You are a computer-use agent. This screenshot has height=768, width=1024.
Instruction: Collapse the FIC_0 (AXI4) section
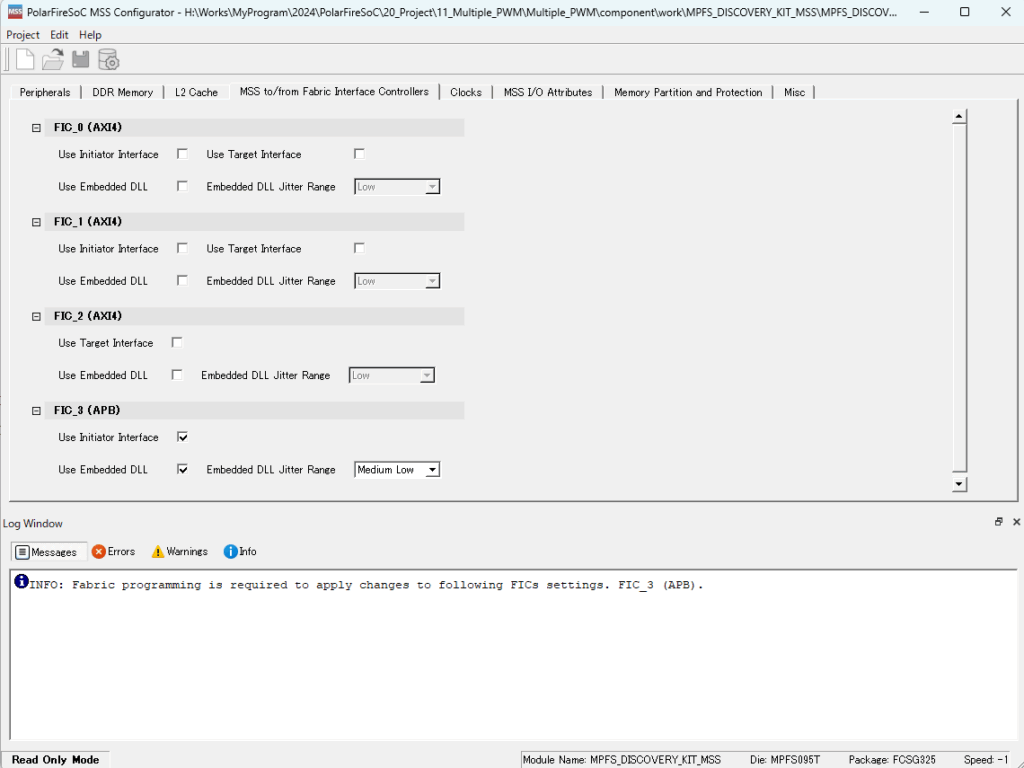[37, 128]
